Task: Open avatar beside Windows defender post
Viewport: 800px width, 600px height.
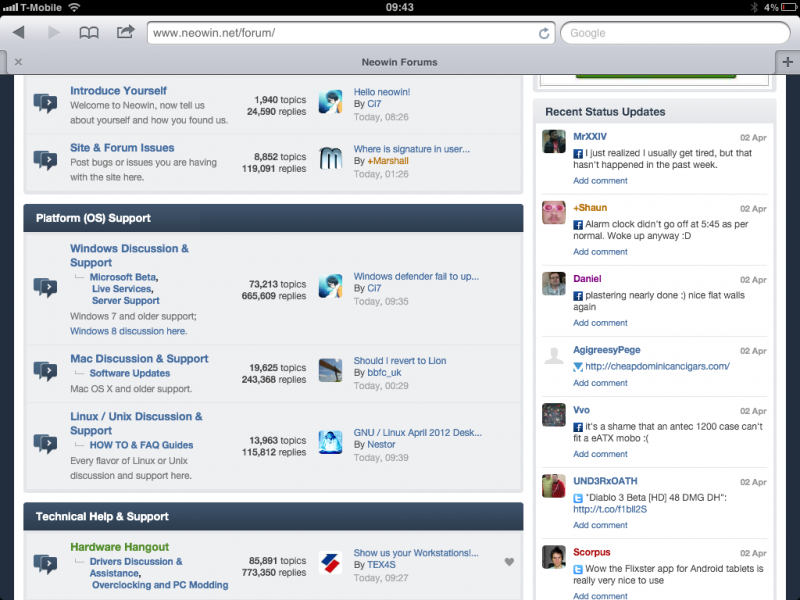Action: point(330,286)
